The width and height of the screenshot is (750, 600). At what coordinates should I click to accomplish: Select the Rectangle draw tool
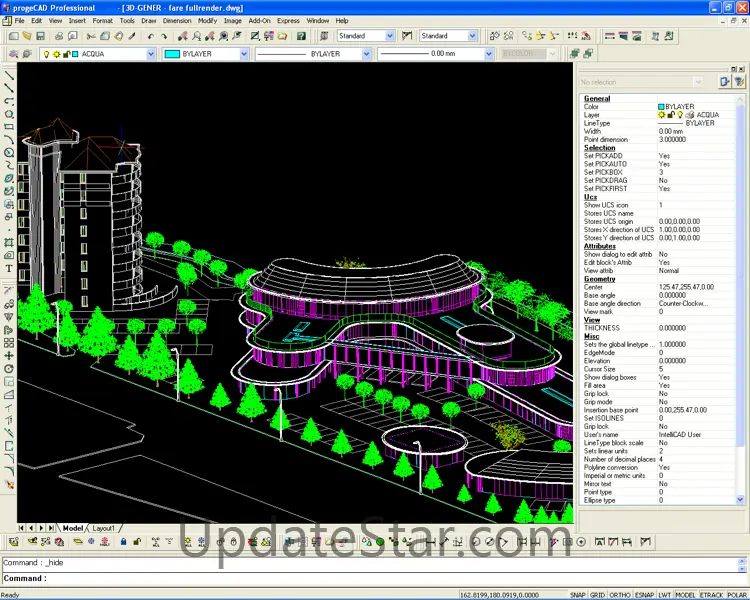click(x=9, y=127)
